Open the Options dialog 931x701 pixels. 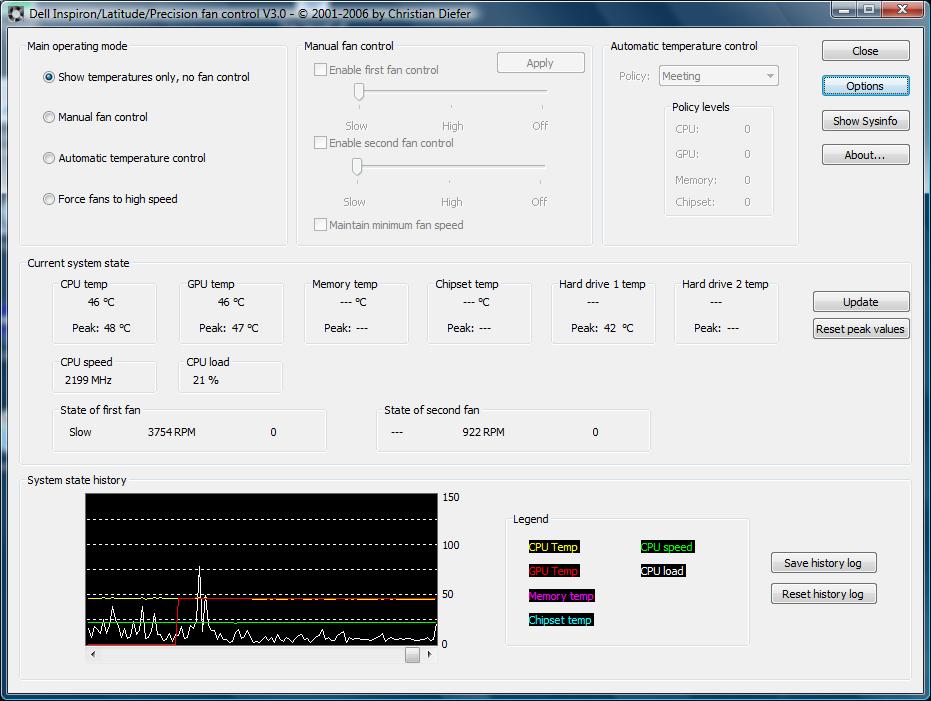(x=865, y=86)
